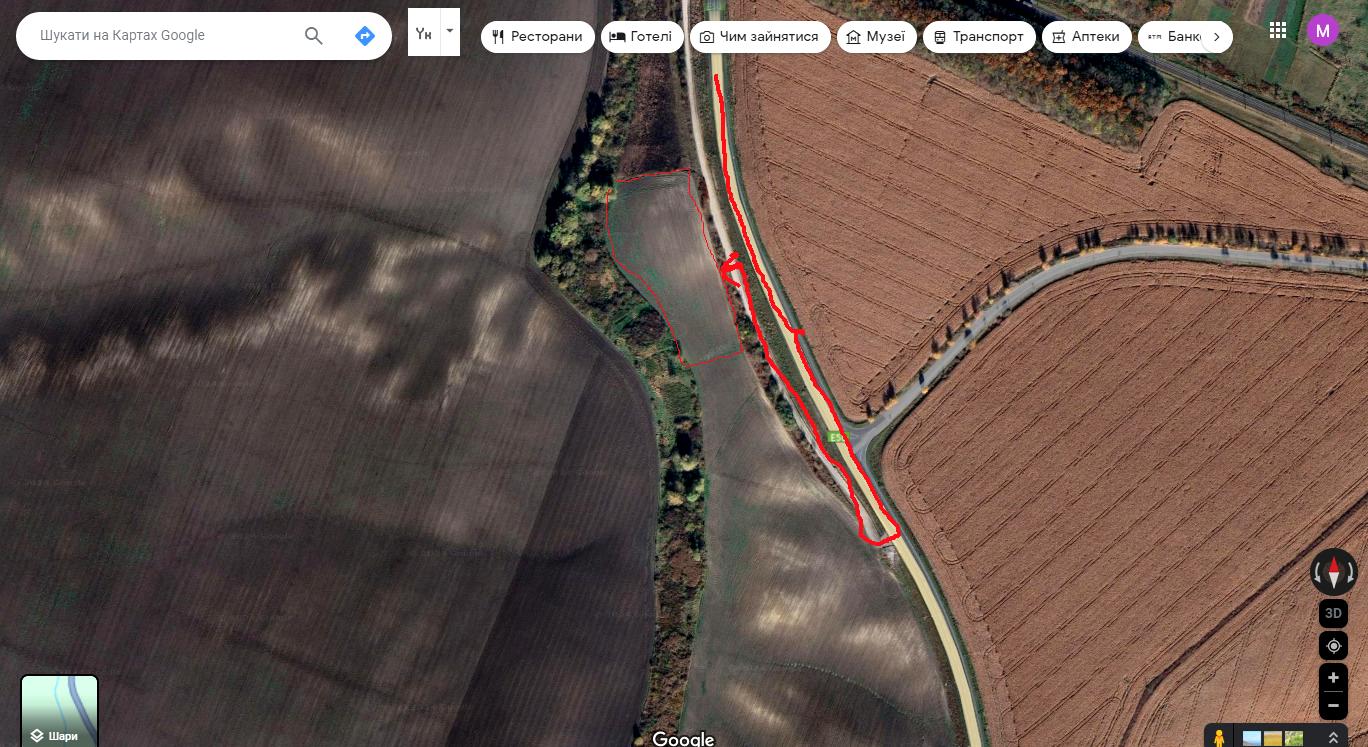Reset the compass to north
This screenshot has width=1368, height=747.
click(1333, 572)
